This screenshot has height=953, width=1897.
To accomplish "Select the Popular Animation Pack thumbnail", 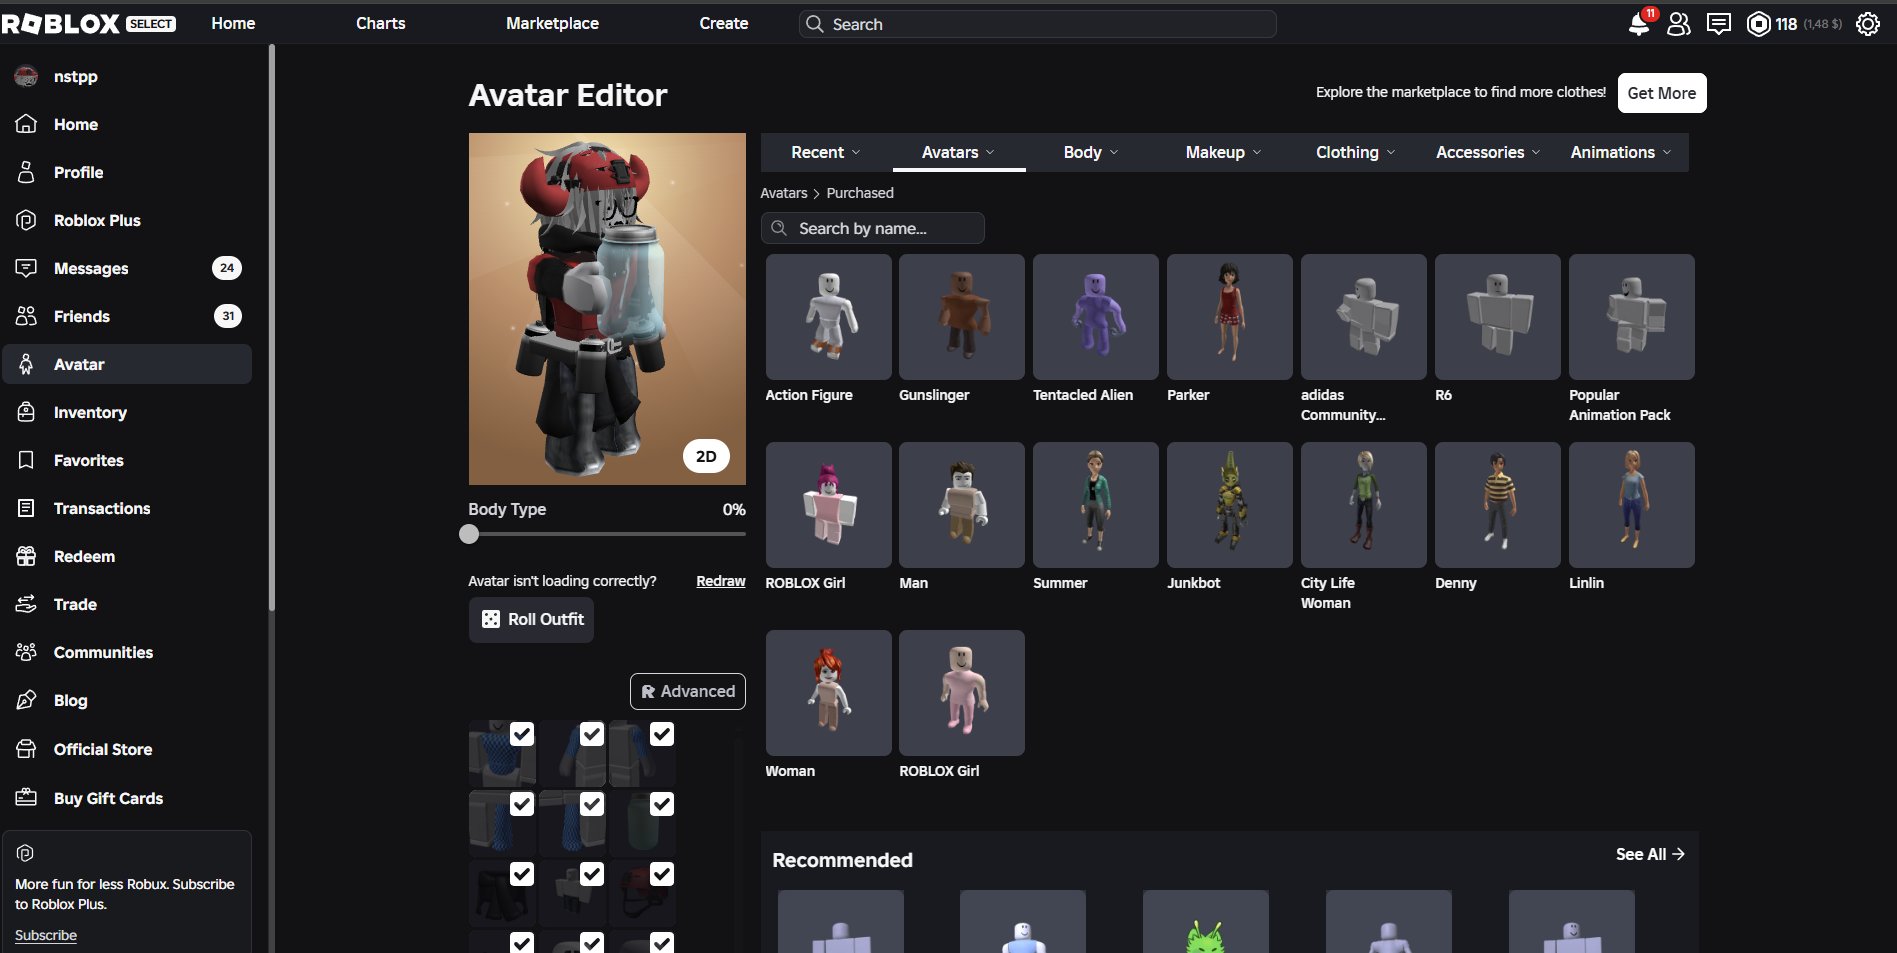I will [x=1632, y=317].
